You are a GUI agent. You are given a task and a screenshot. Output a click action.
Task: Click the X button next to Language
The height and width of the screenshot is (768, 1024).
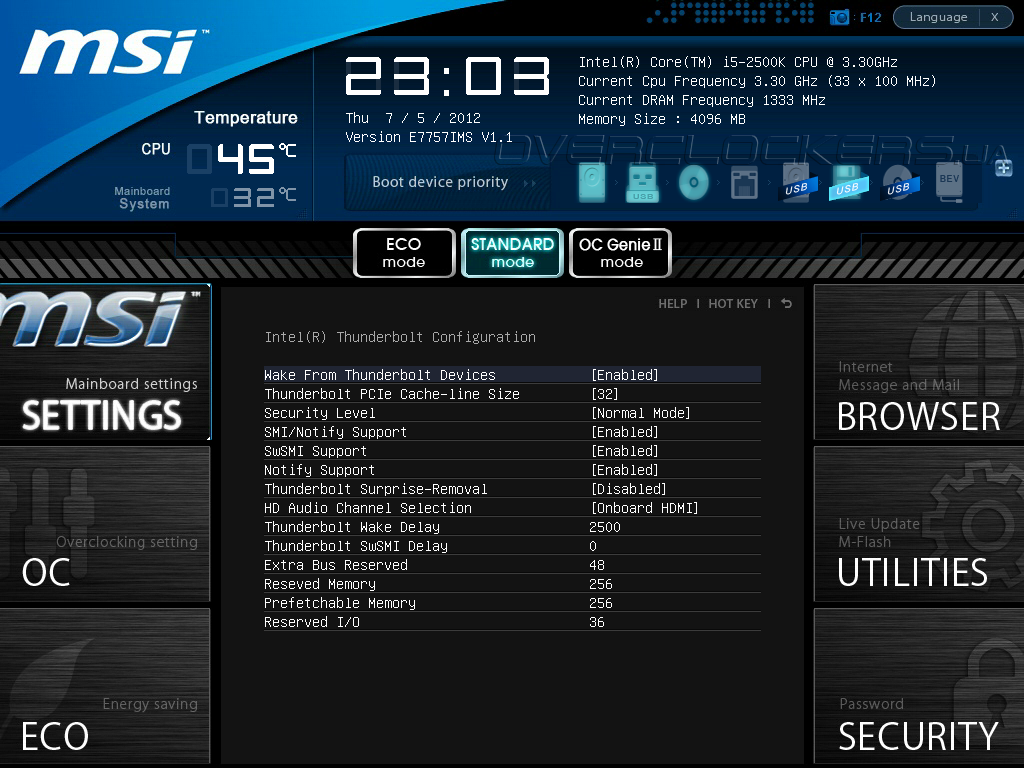[995, 17]
